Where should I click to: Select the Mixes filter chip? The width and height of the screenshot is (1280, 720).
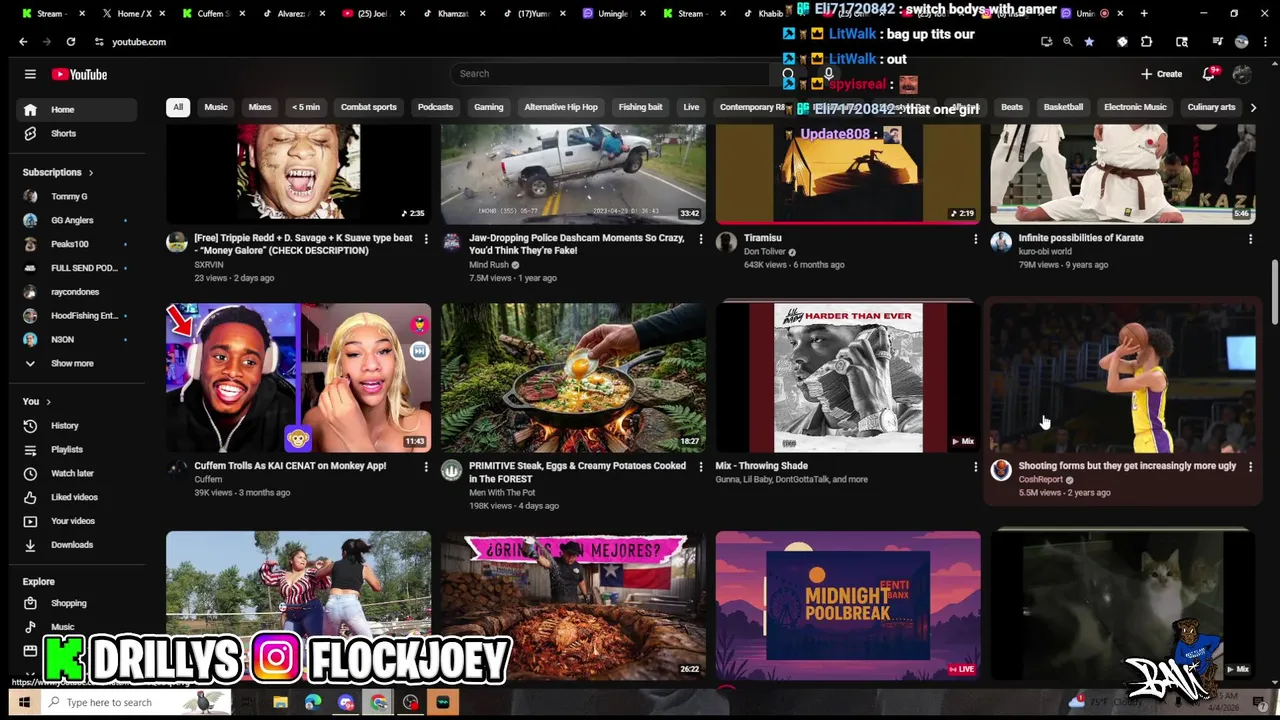point(260,107)
